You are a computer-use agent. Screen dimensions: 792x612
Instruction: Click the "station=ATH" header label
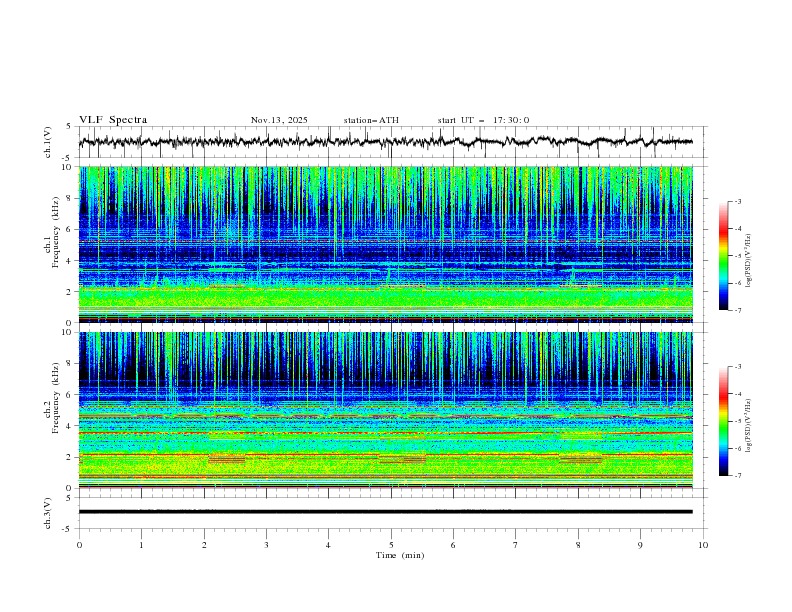tap(371, 120)
